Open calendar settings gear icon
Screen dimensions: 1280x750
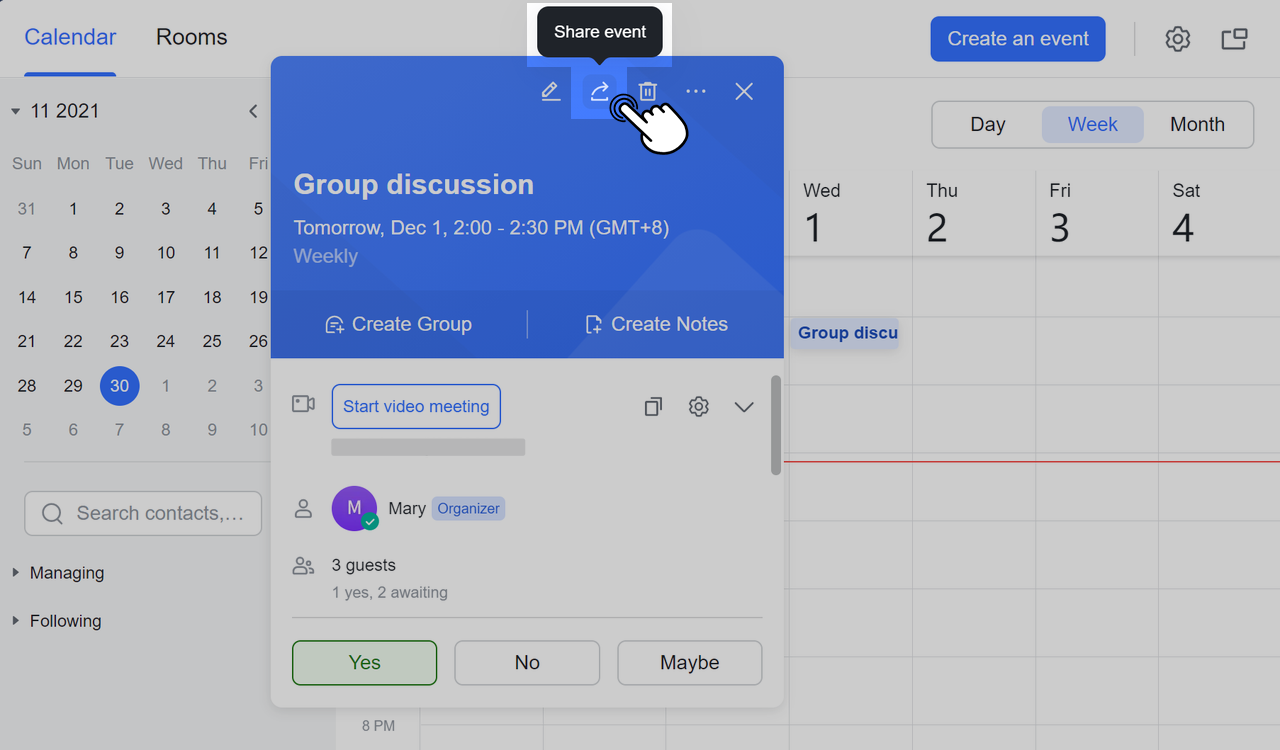(x=1178, y=39)
